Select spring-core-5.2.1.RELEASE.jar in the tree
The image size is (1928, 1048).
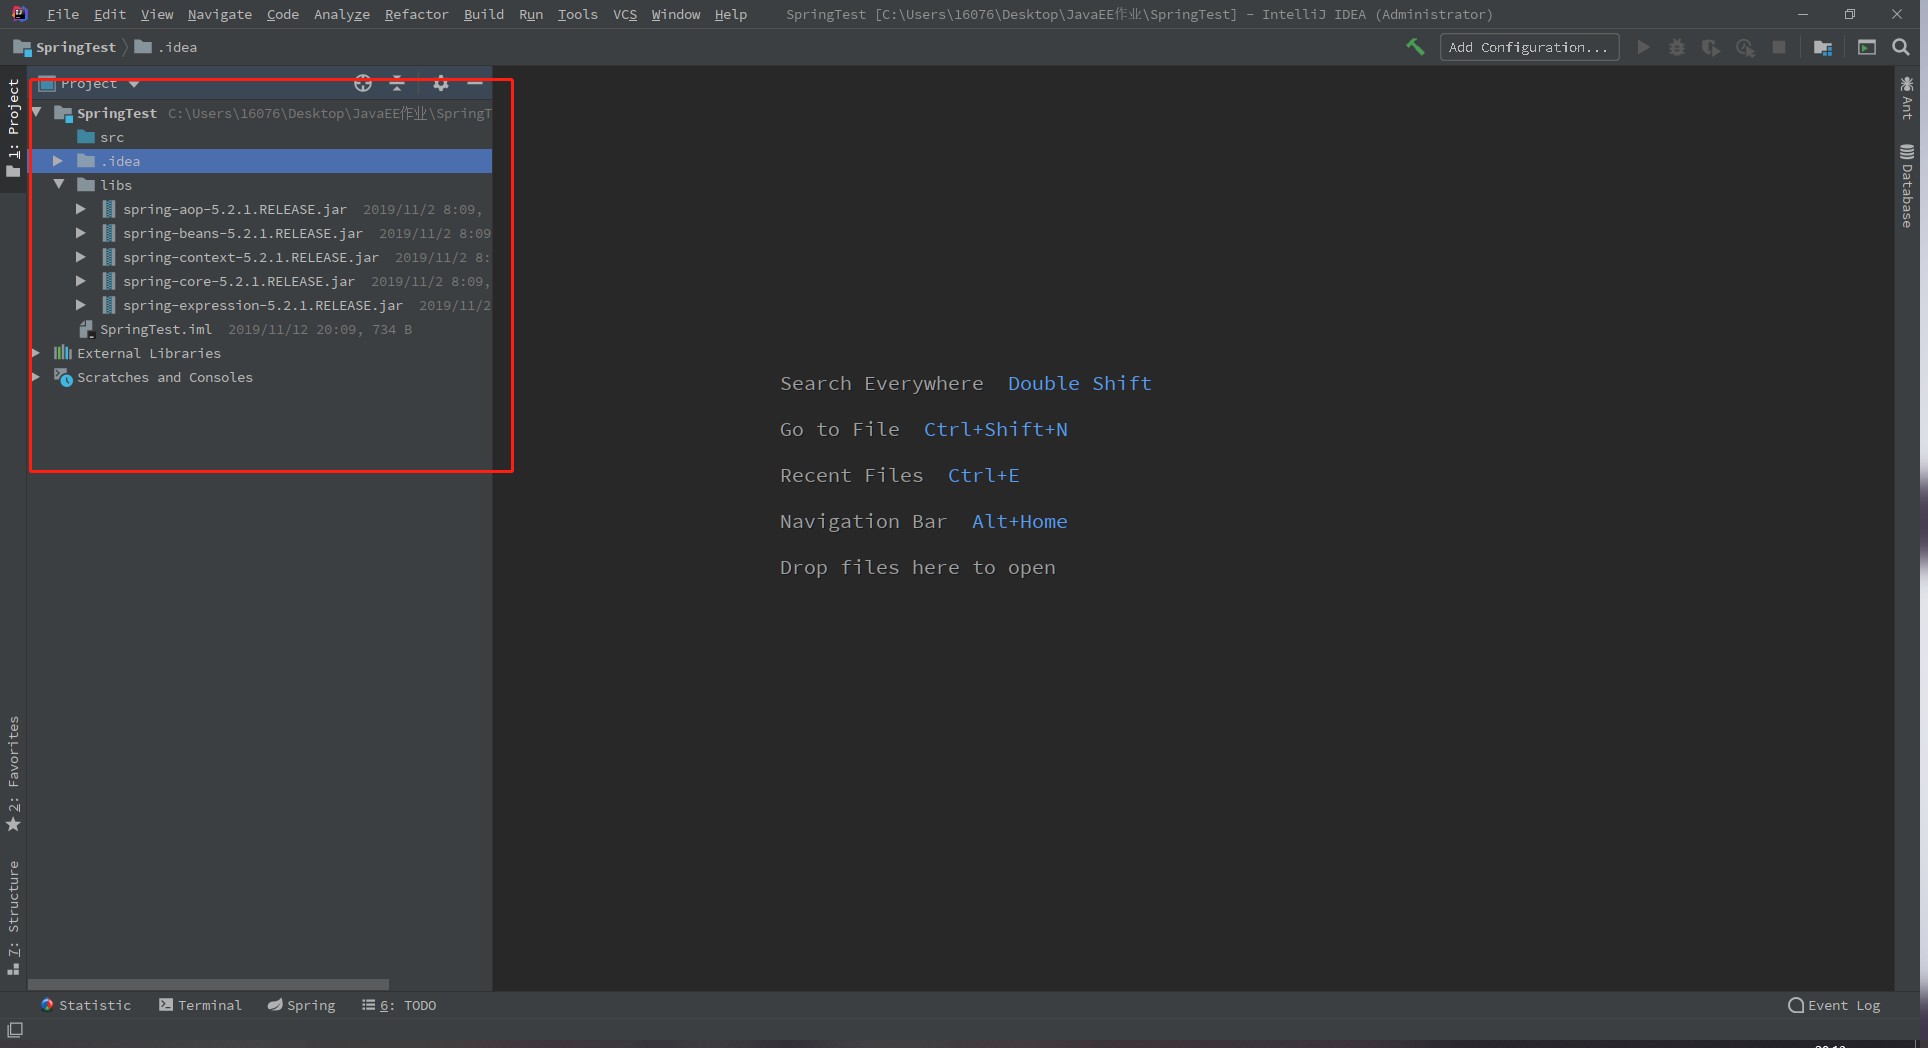tap(238, 282)
